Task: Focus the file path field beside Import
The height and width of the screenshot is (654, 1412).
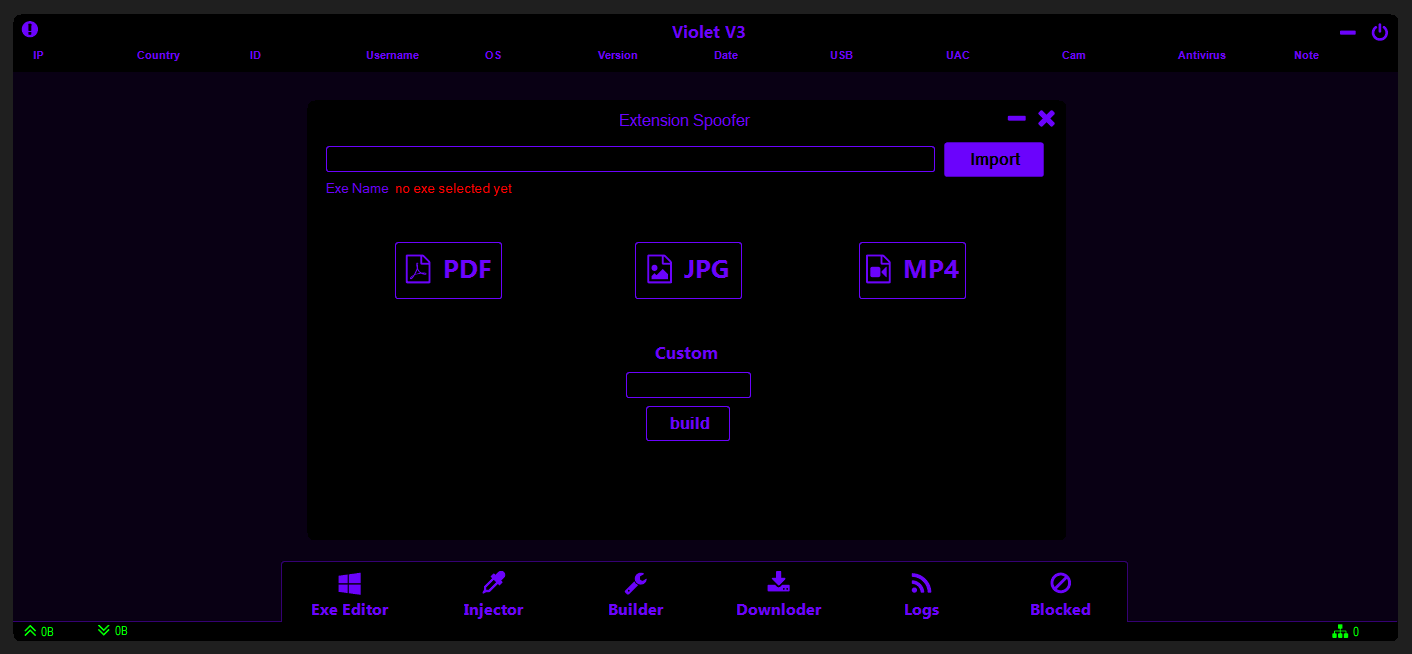Action: coord(630,159)
